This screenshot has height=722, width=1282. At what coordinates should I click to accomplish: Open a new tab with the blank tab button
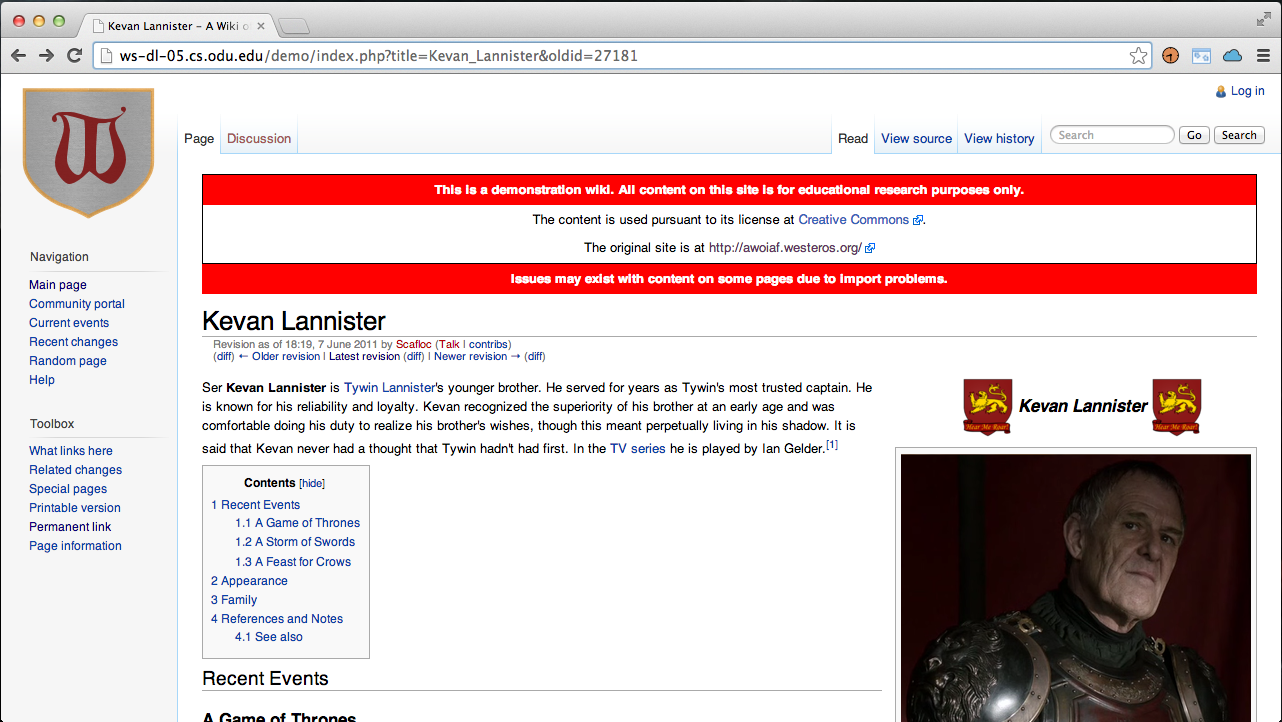[293, 26]
